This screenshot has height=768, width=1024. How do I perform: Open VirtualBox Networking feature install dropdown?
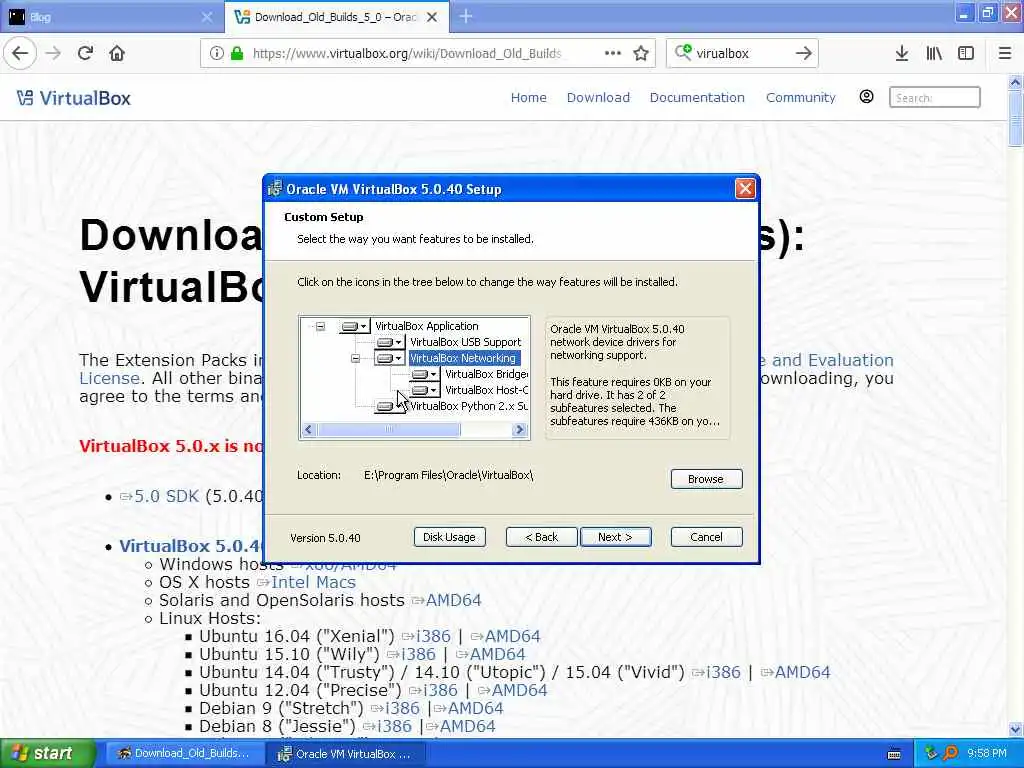(x=390, y=358)
